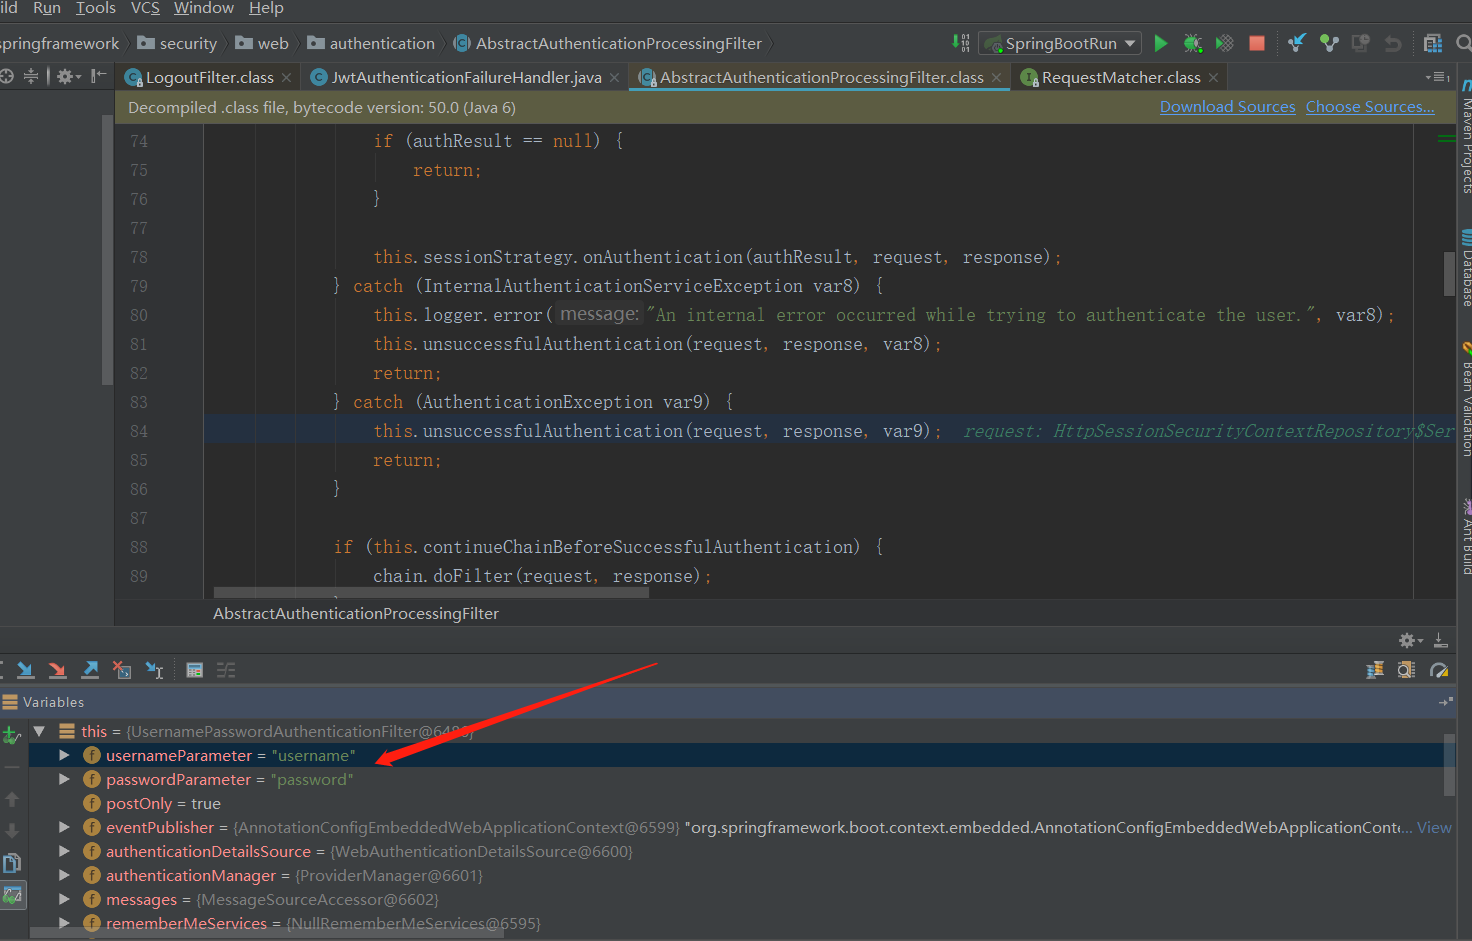Run with Coverage using the shielded play icon
This screenshot has height=941, width=1472.
pyautogui.click(x=1224, y=43)
